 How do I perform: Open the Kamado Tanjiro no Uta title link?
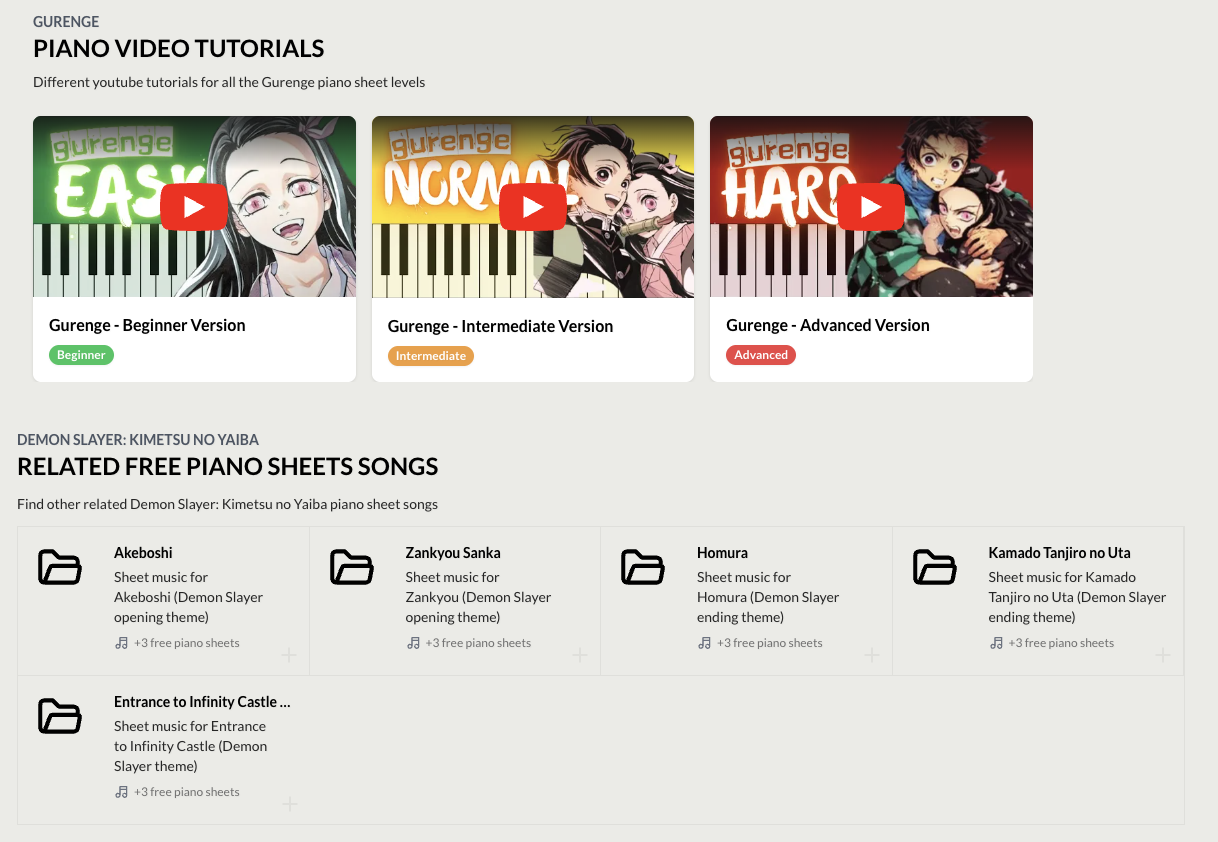[x=1059, y=552]
